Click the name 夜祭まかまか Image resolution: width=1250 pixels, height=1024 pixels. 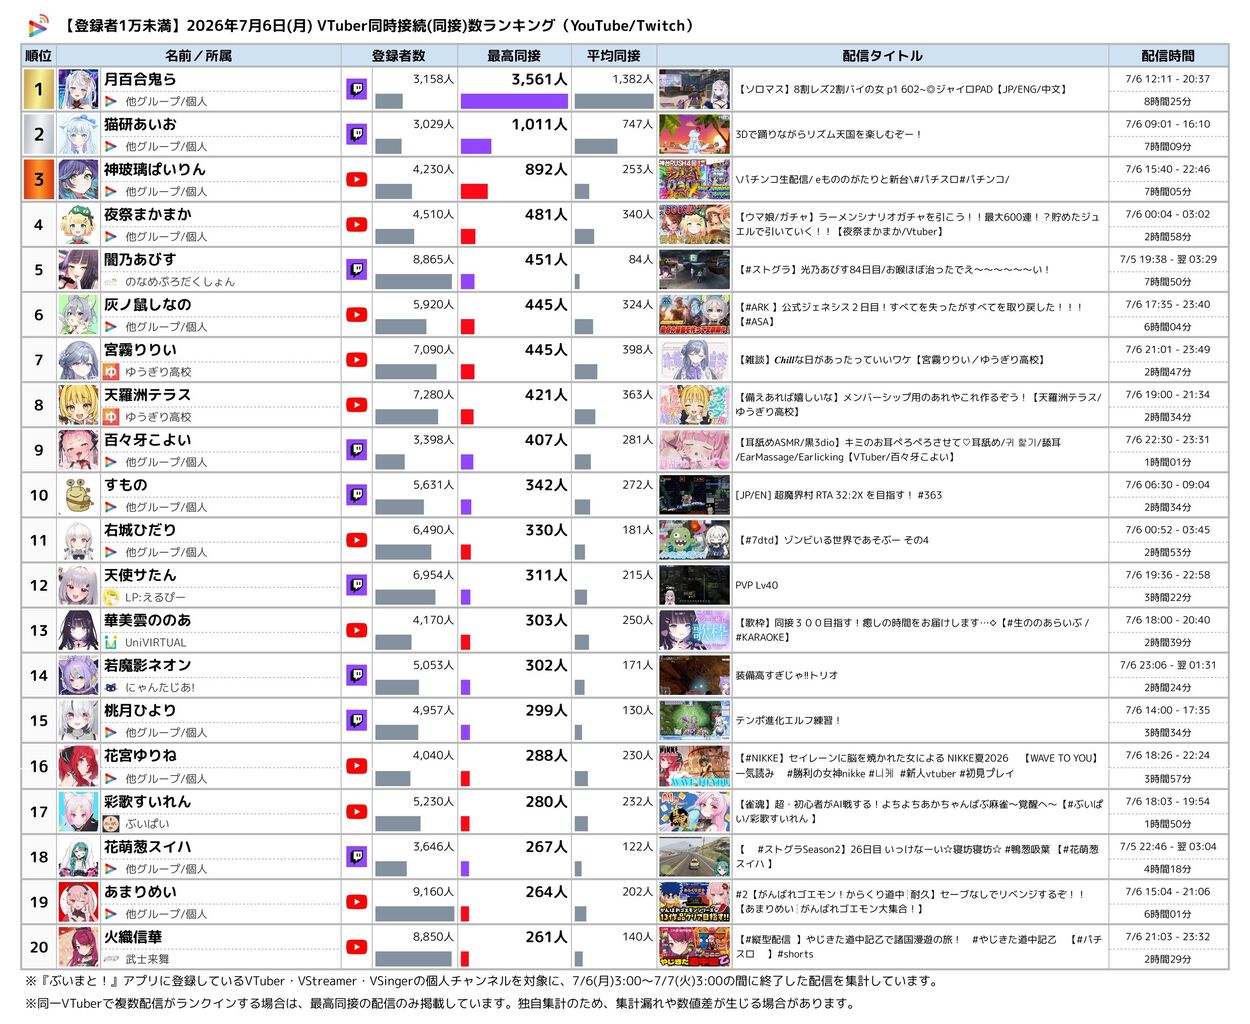(x=148, y=214)
